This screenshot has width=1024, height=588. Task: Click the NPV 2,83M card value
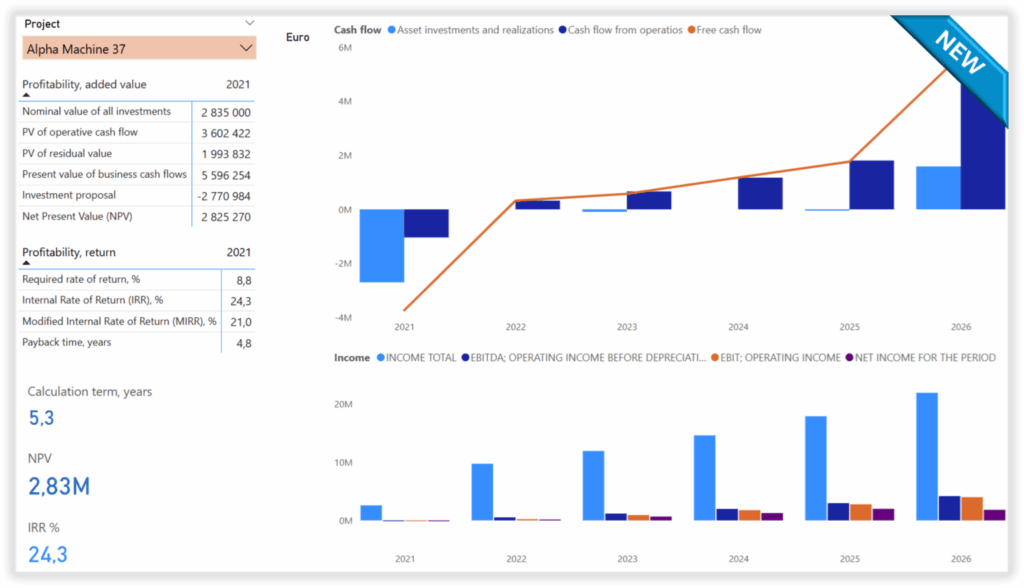click(59, 487)
